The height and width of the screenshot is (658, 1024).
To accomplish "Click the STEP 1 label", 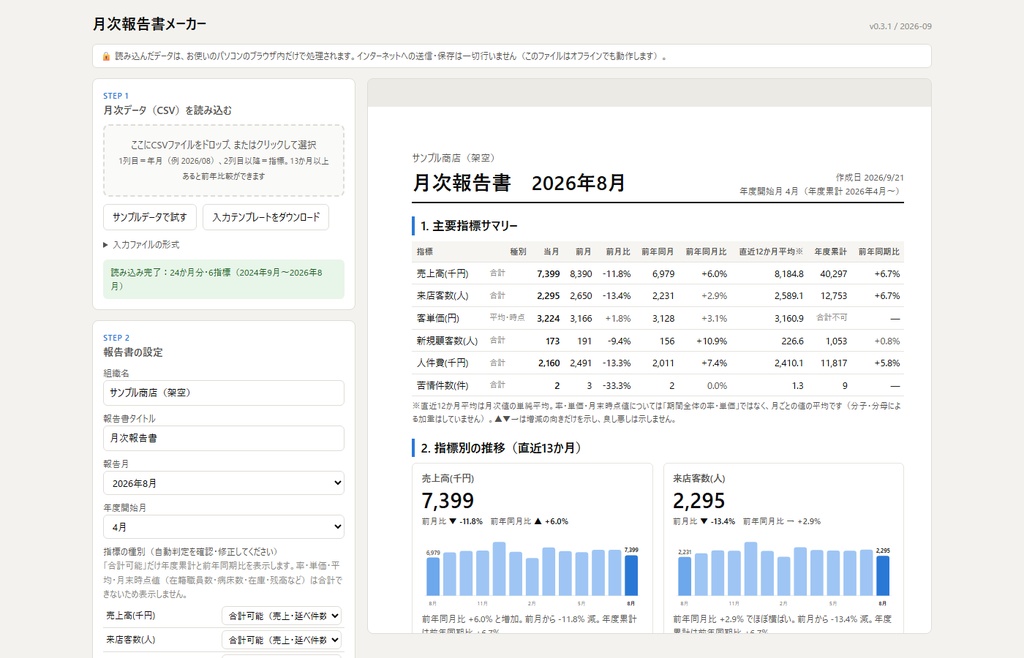I will pos(116,95).
